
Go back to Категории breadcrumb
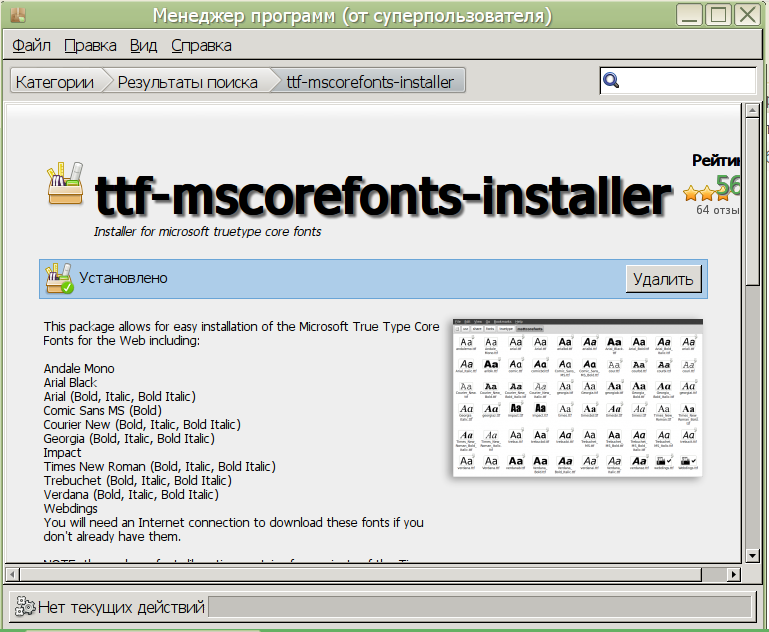pyautogui.click(x=55, y=82)
